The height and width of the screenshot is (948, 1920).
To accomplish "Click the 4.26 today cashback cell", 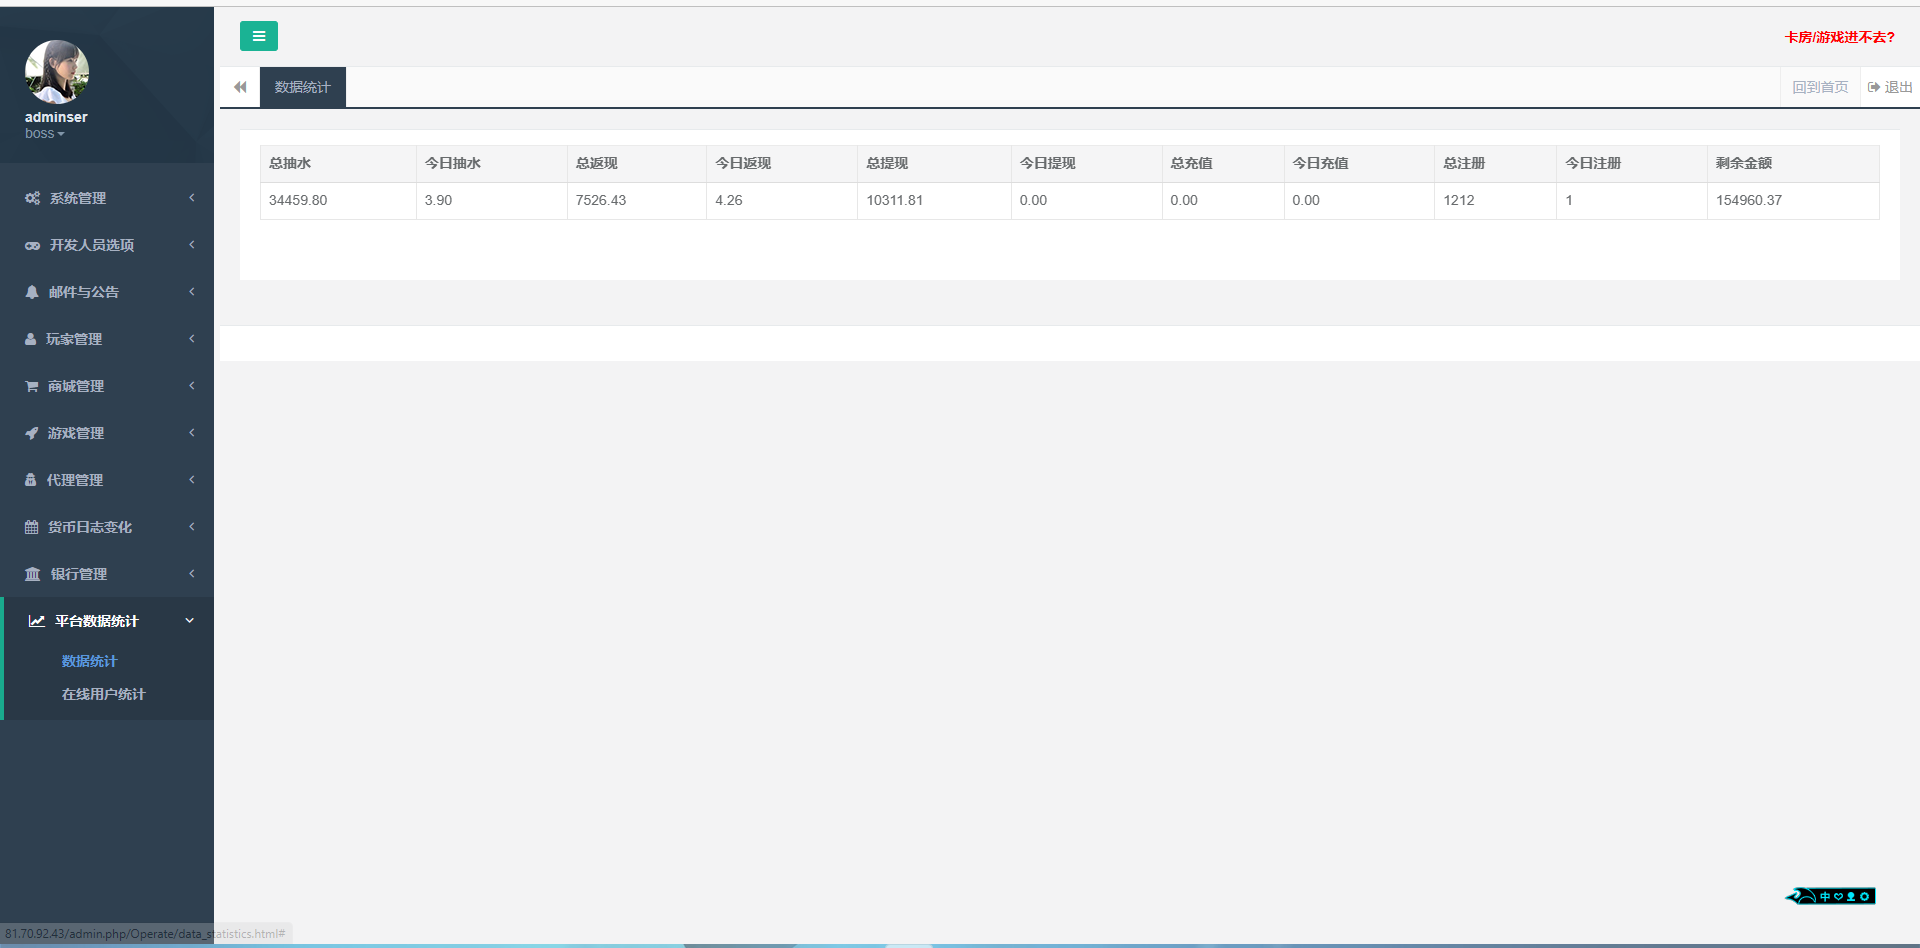I will (x=782, y=200).
